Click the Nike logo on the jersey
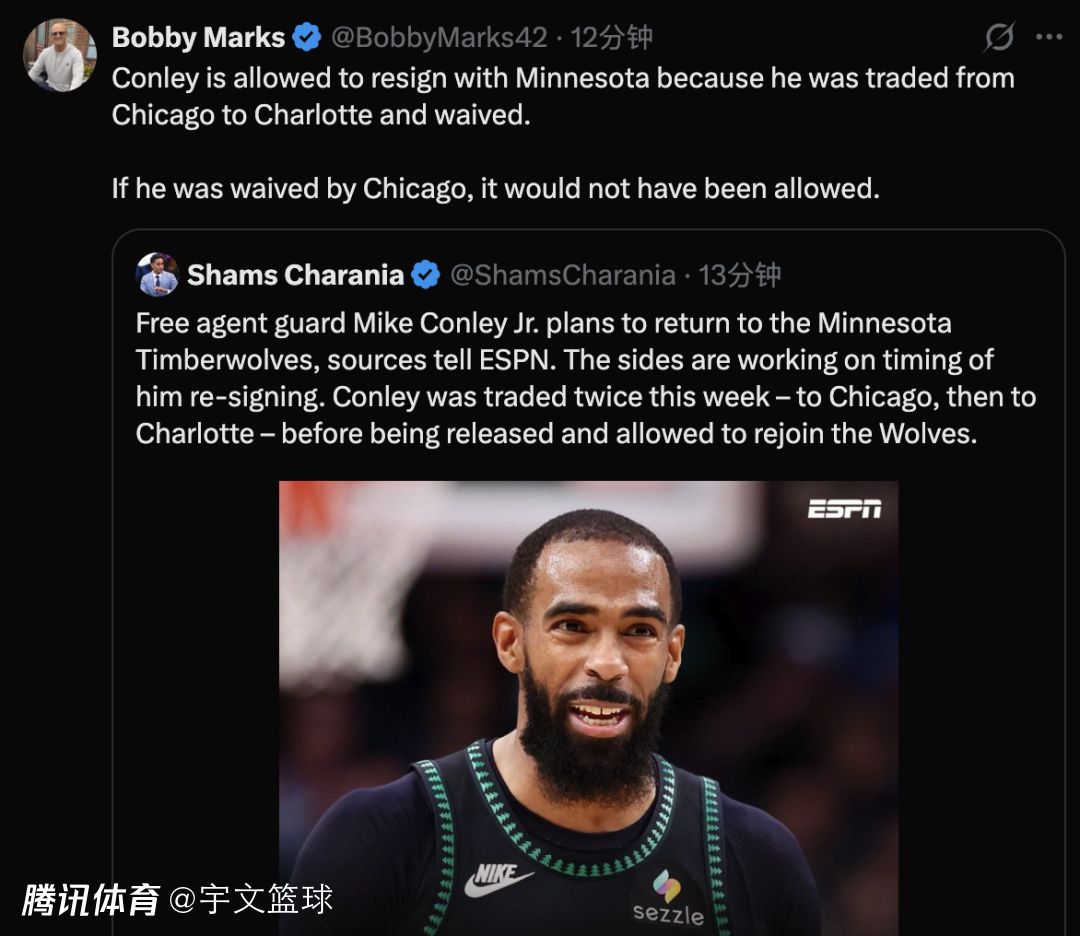Screen dimensions: 1080x936 (x=498, y=879)
